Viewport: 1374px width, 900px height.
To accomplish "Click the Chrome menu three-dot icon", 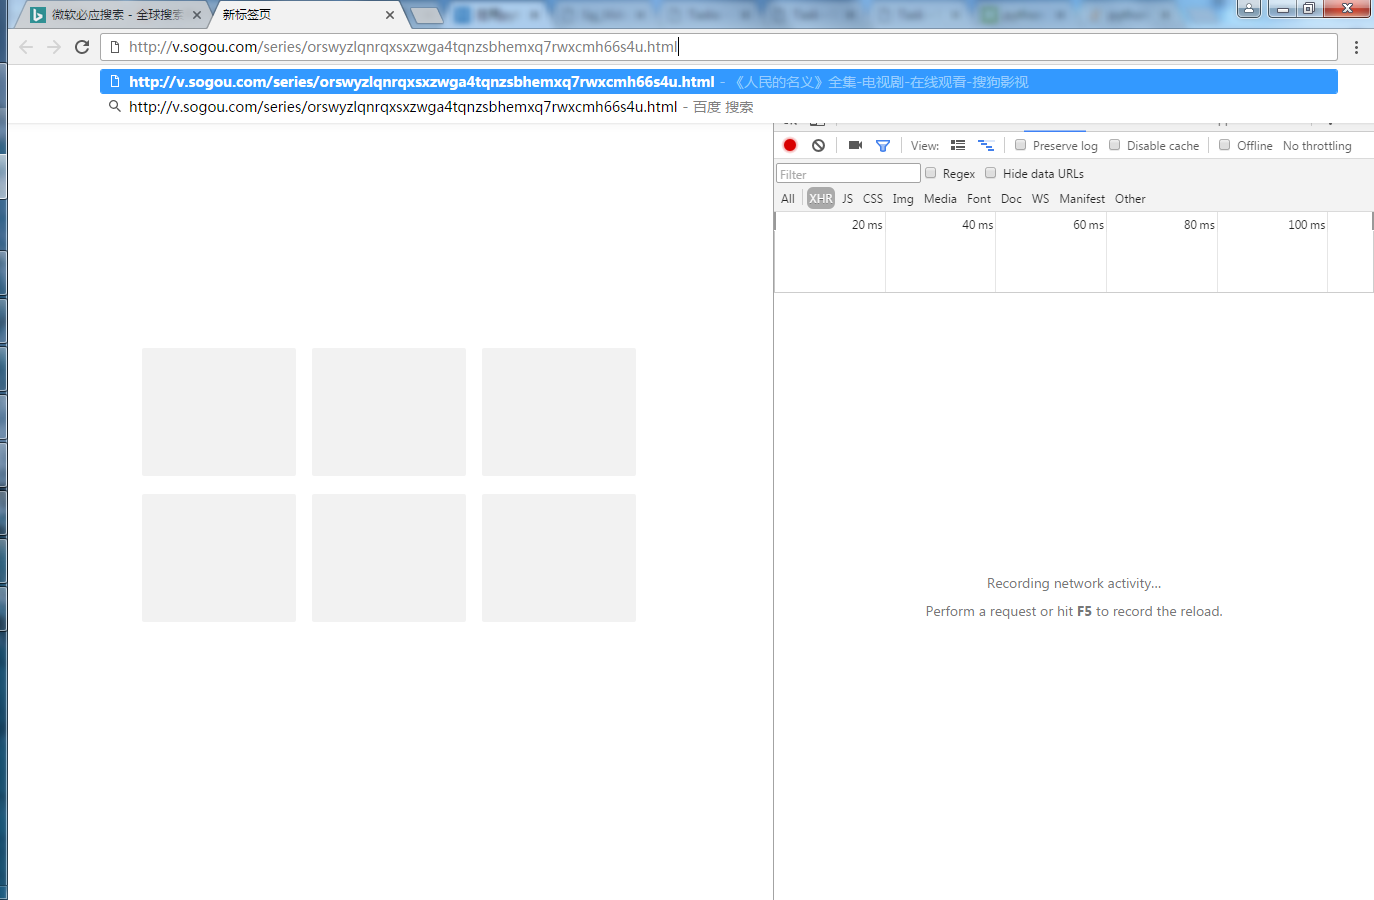I will 1356,47.
